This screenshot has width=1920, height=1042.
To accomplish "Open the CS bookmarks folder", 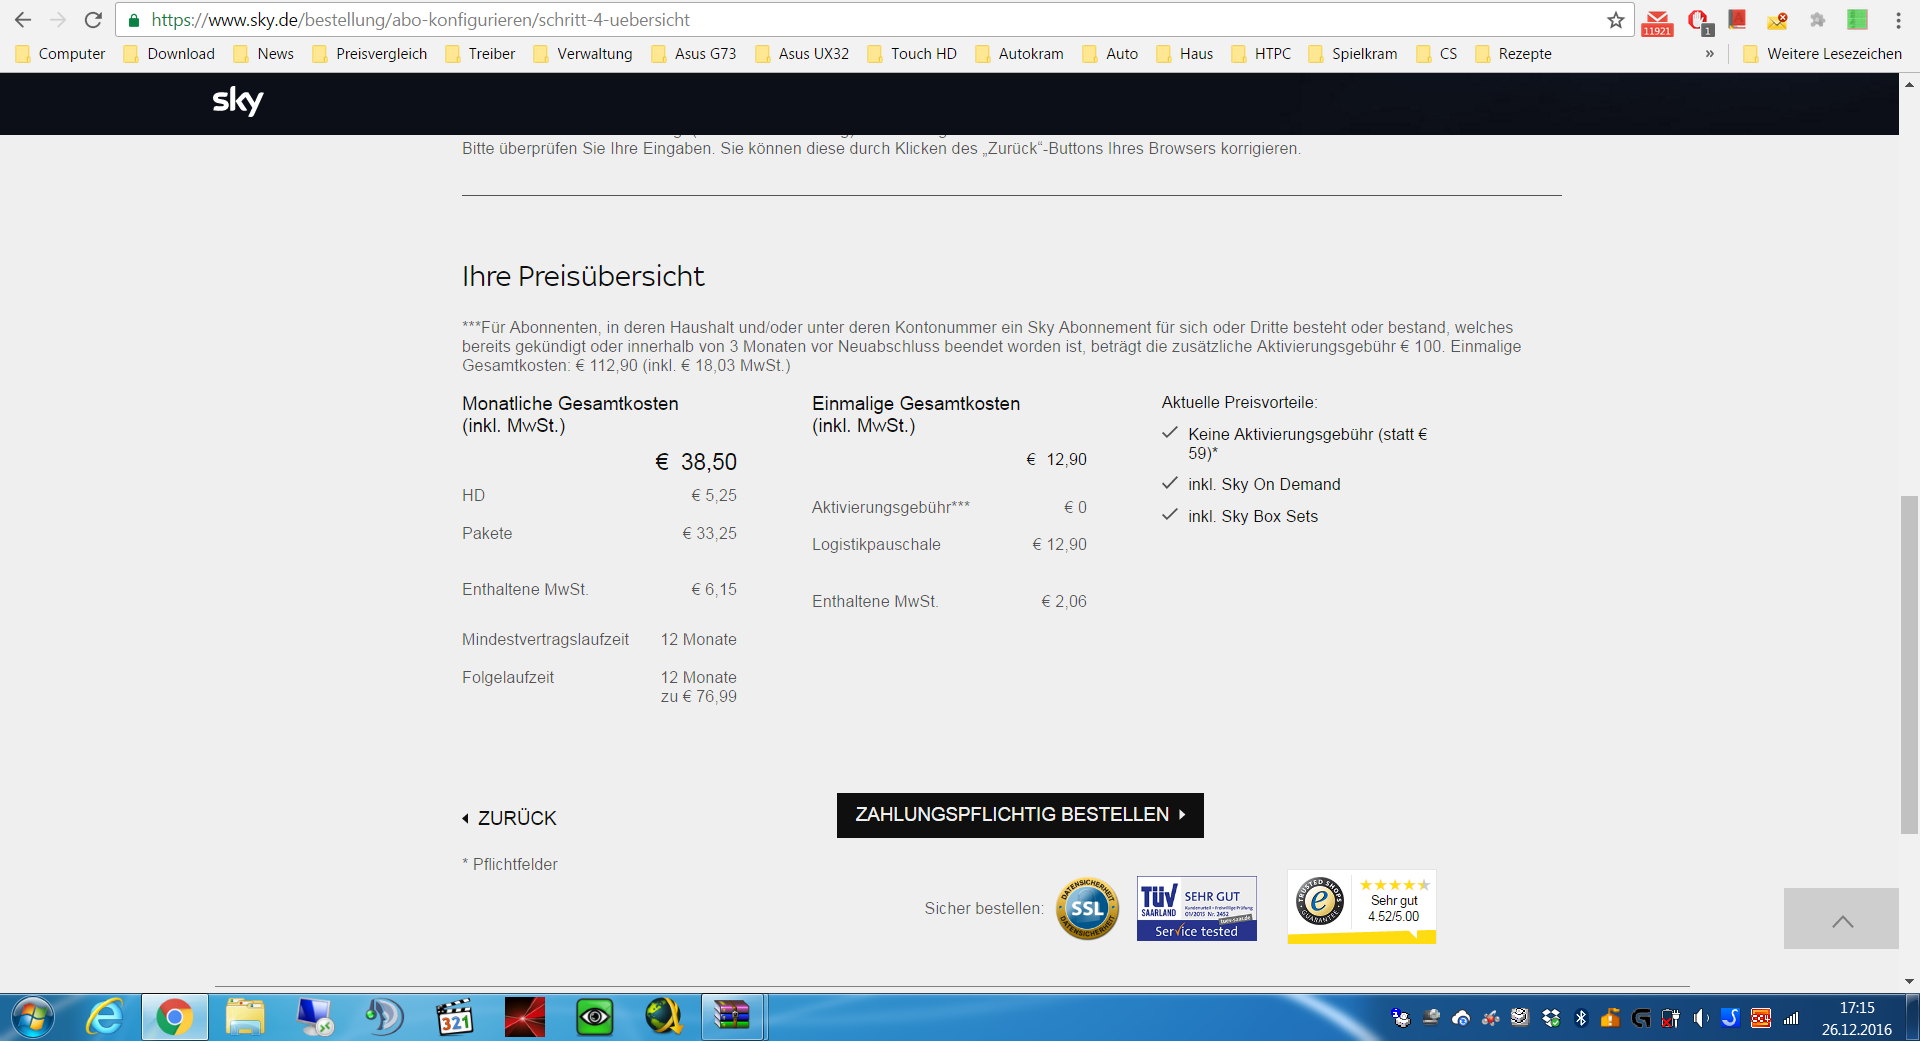I will pyautogui.click(x=1437, y=54).
